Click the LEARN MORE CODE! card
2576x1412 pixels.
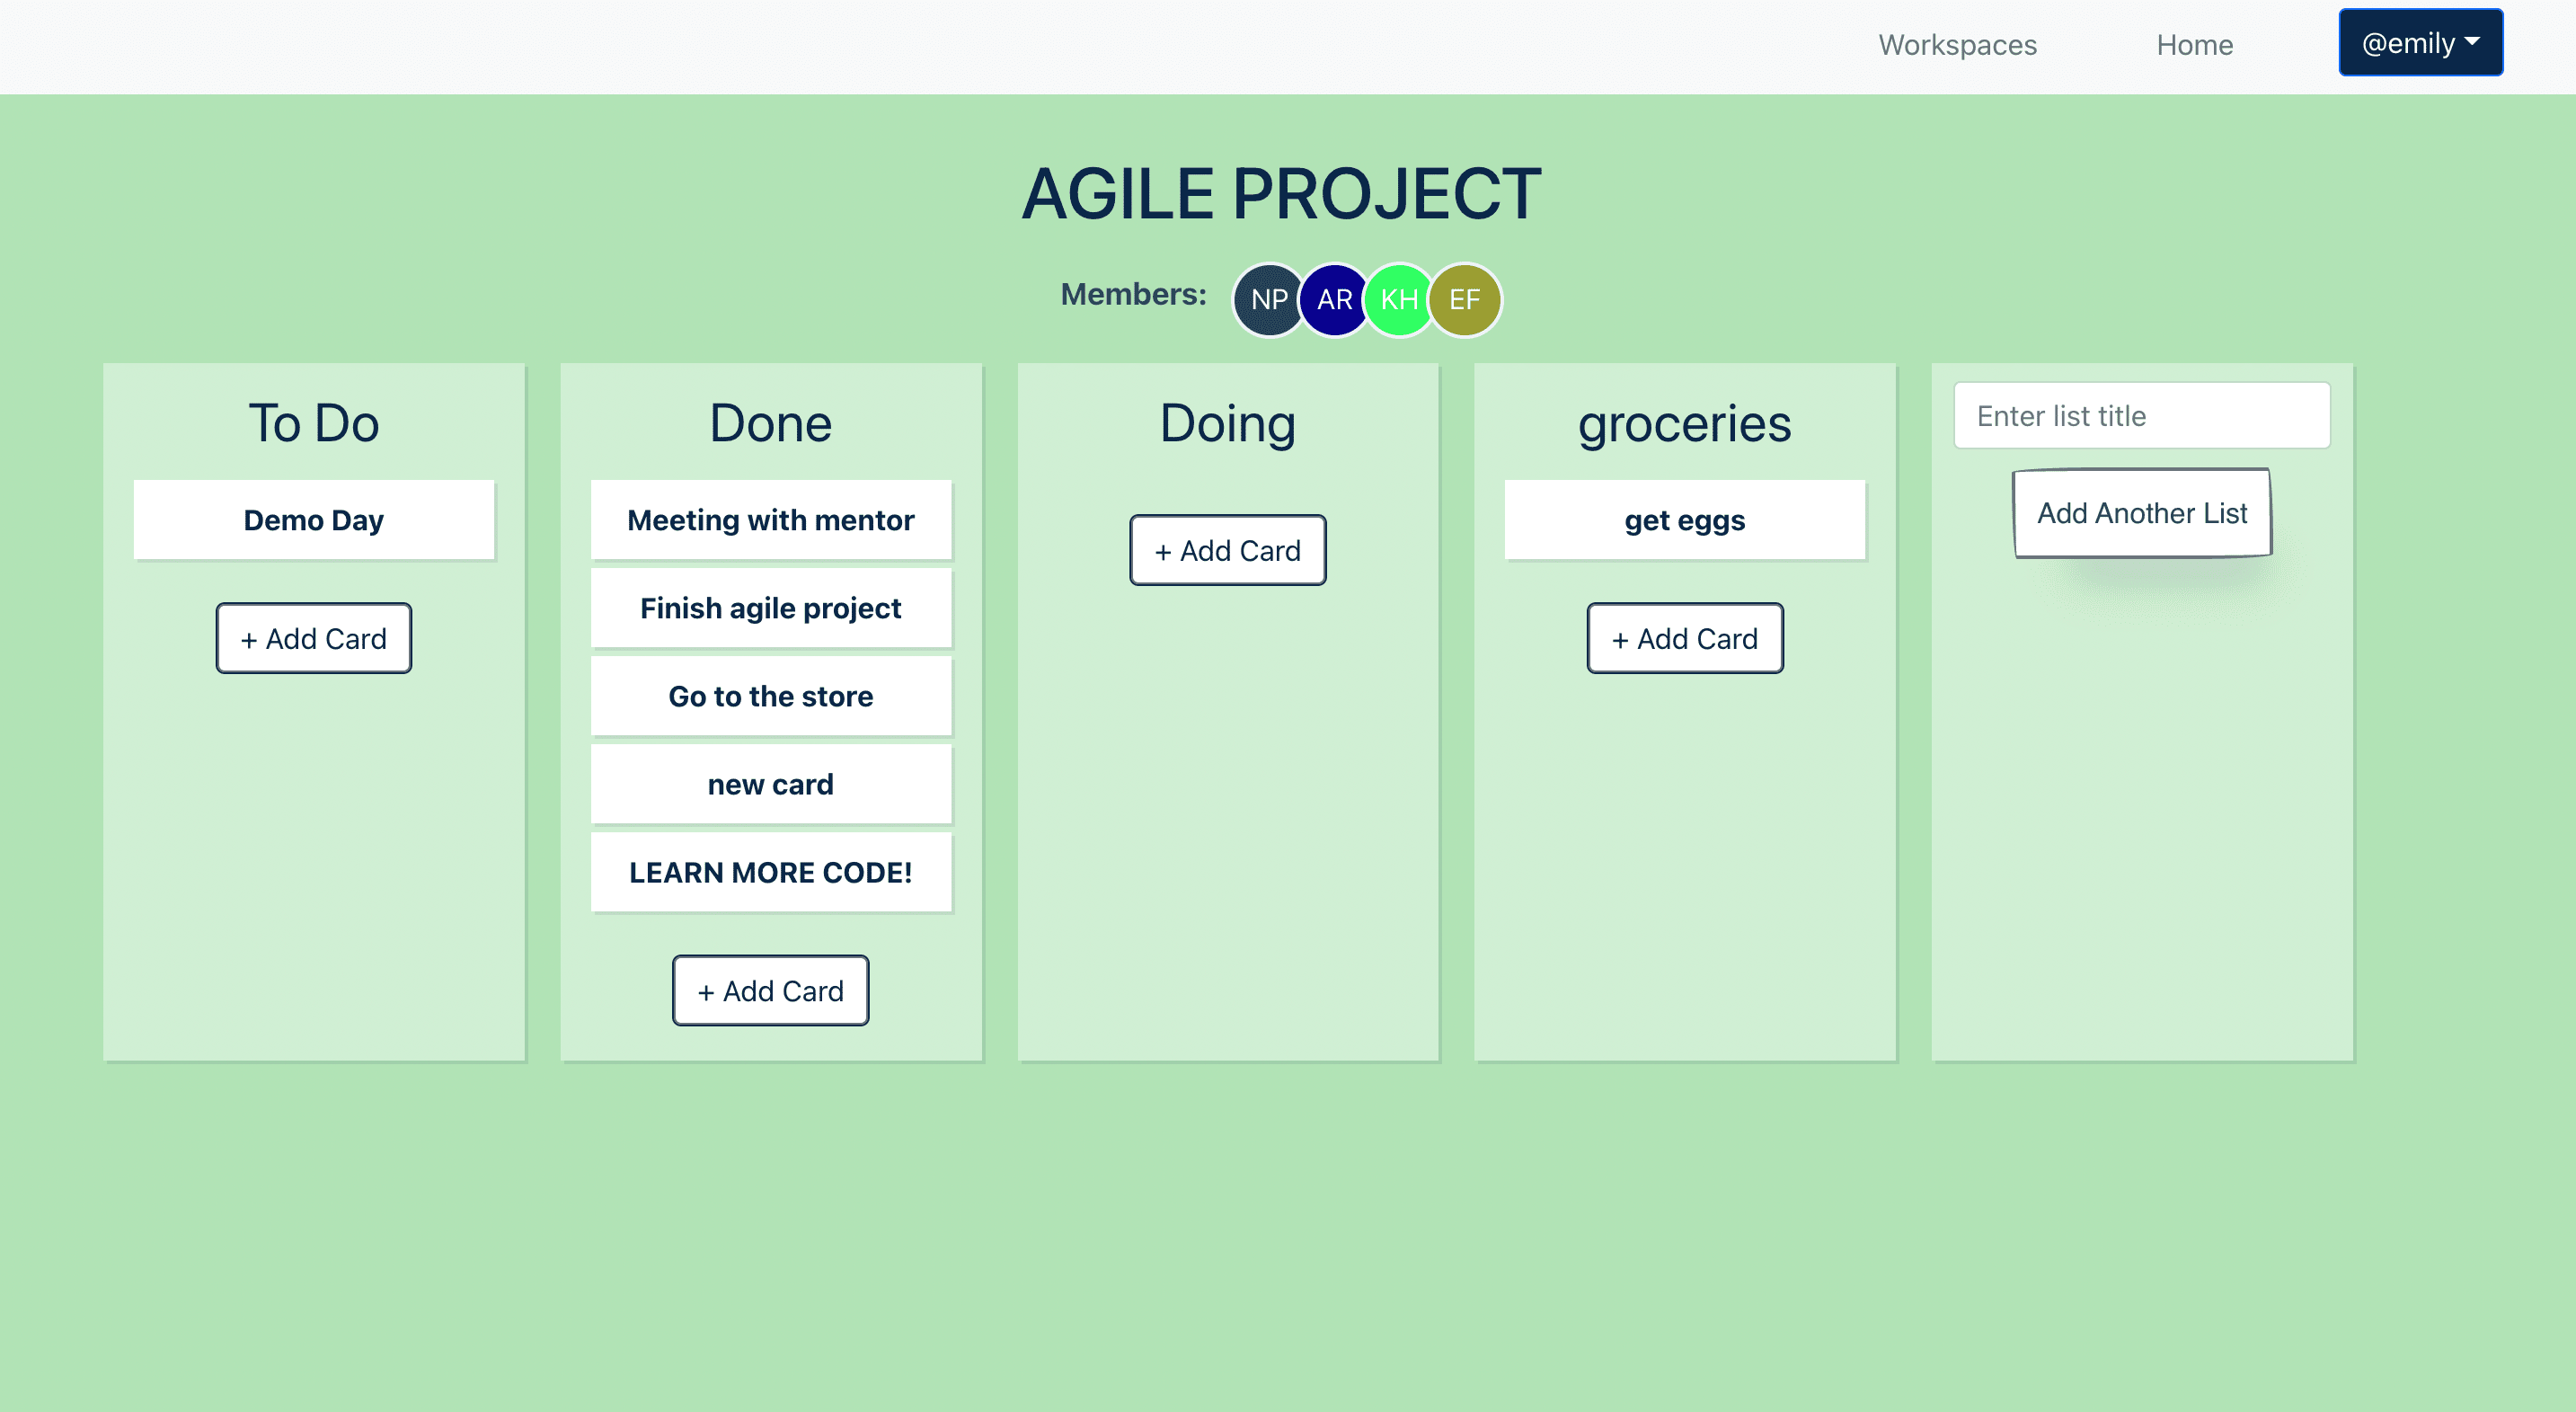pos(770,871)
